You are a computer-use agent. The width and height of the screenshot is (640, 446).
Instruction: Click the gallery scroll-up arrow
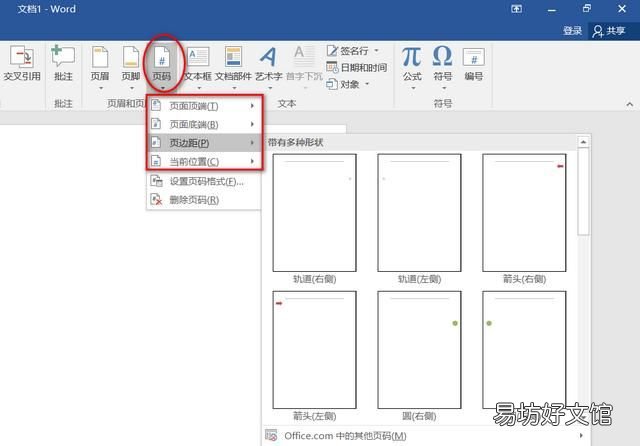coord(583,142)
